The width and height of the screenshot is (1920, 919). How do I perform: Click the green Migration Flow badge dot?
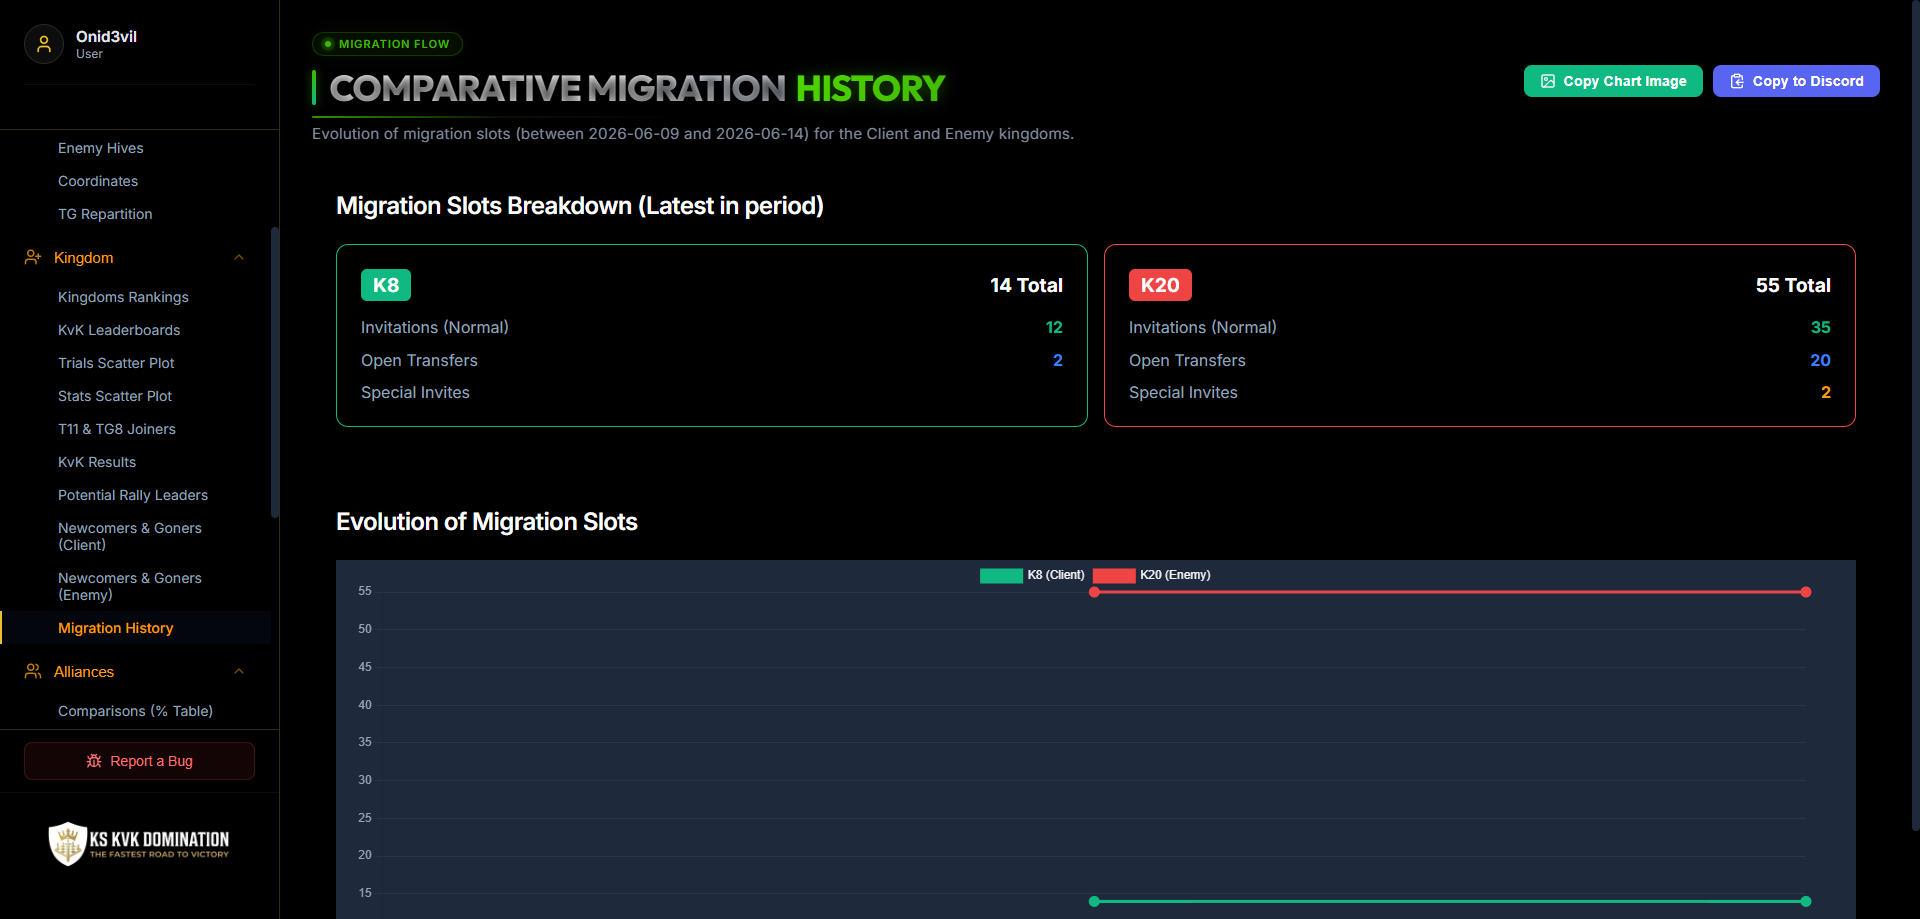click(328, 44)
